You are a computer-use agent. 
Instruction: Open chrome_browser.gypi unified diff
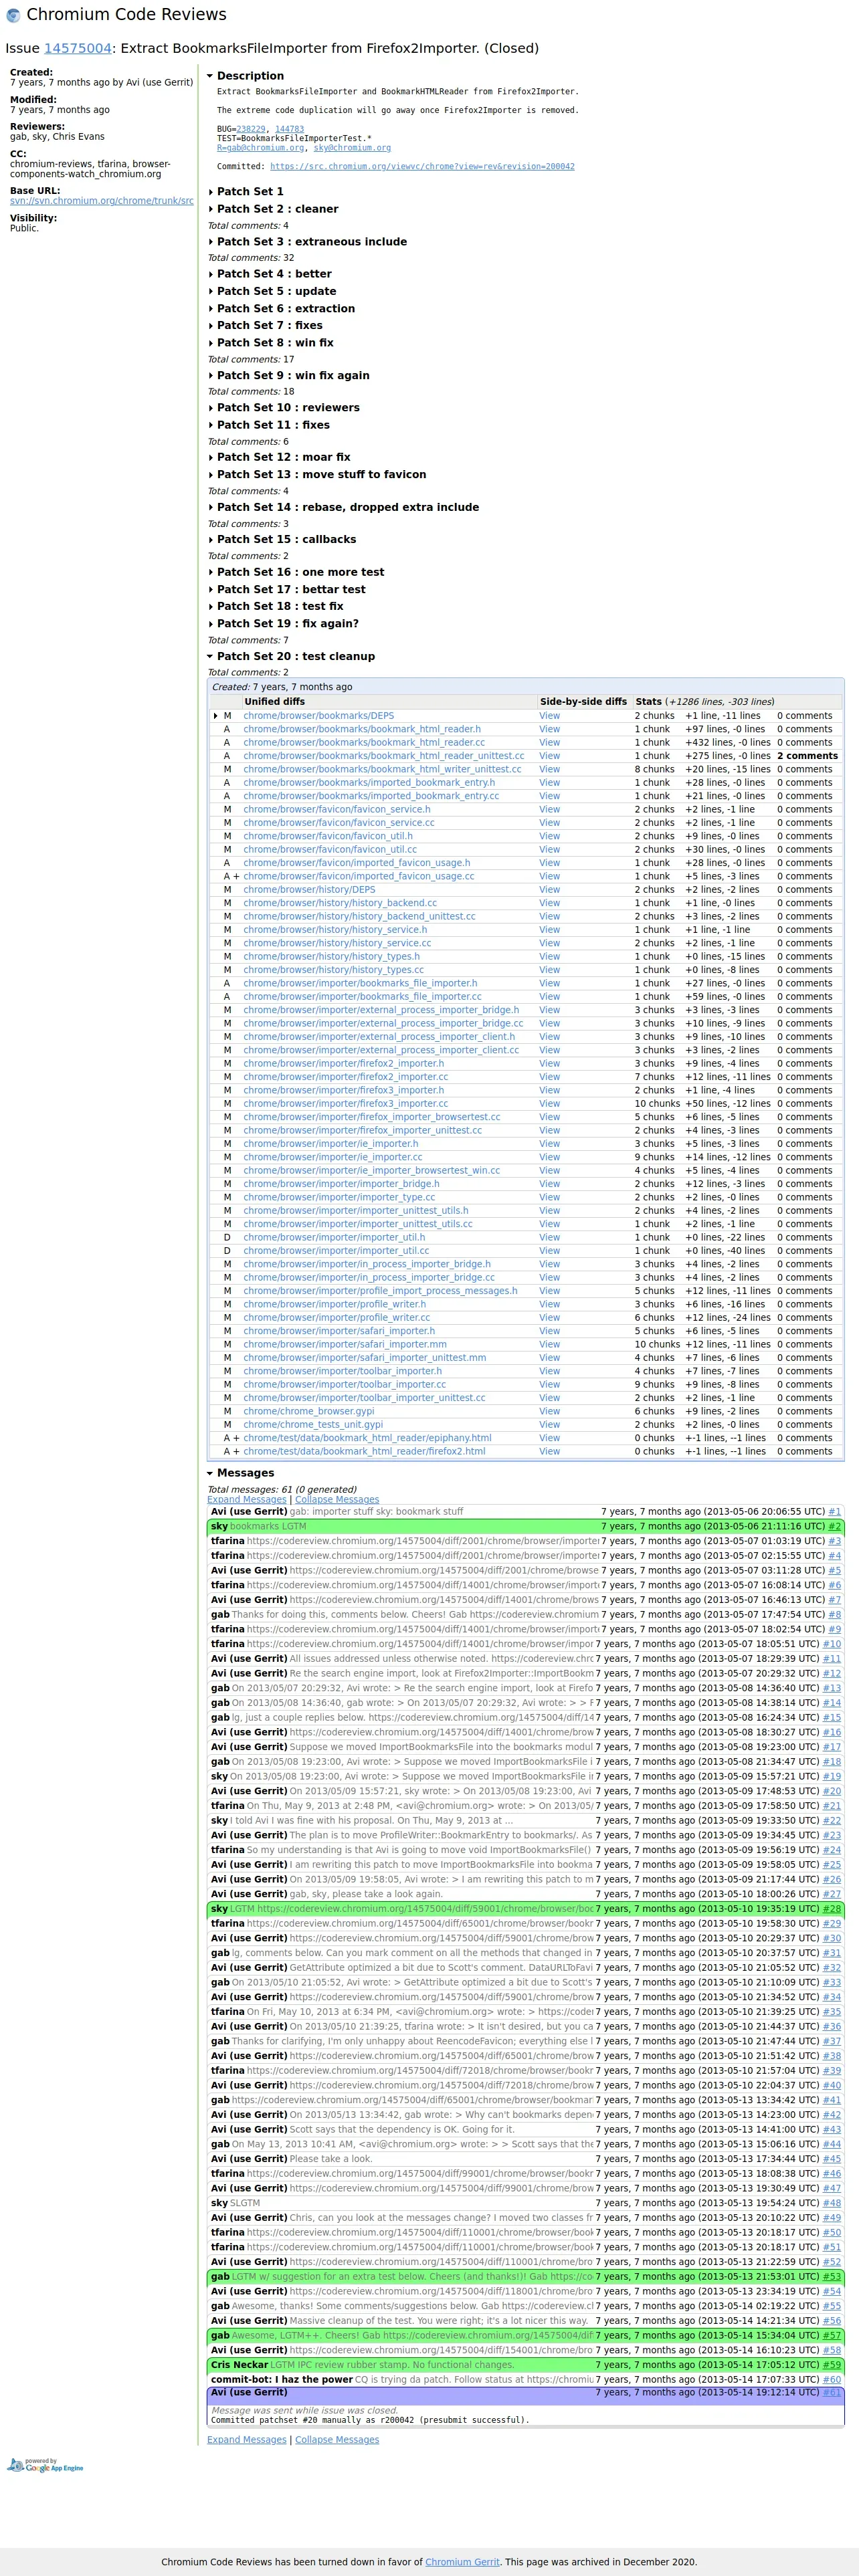click(308, 1411)
